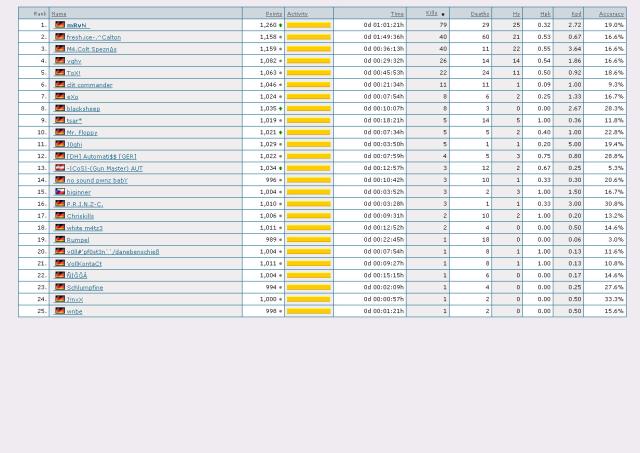Click the activity bar for rank 1 player
This screenshot has height=453, width=640.
click(x=308, y=25)
